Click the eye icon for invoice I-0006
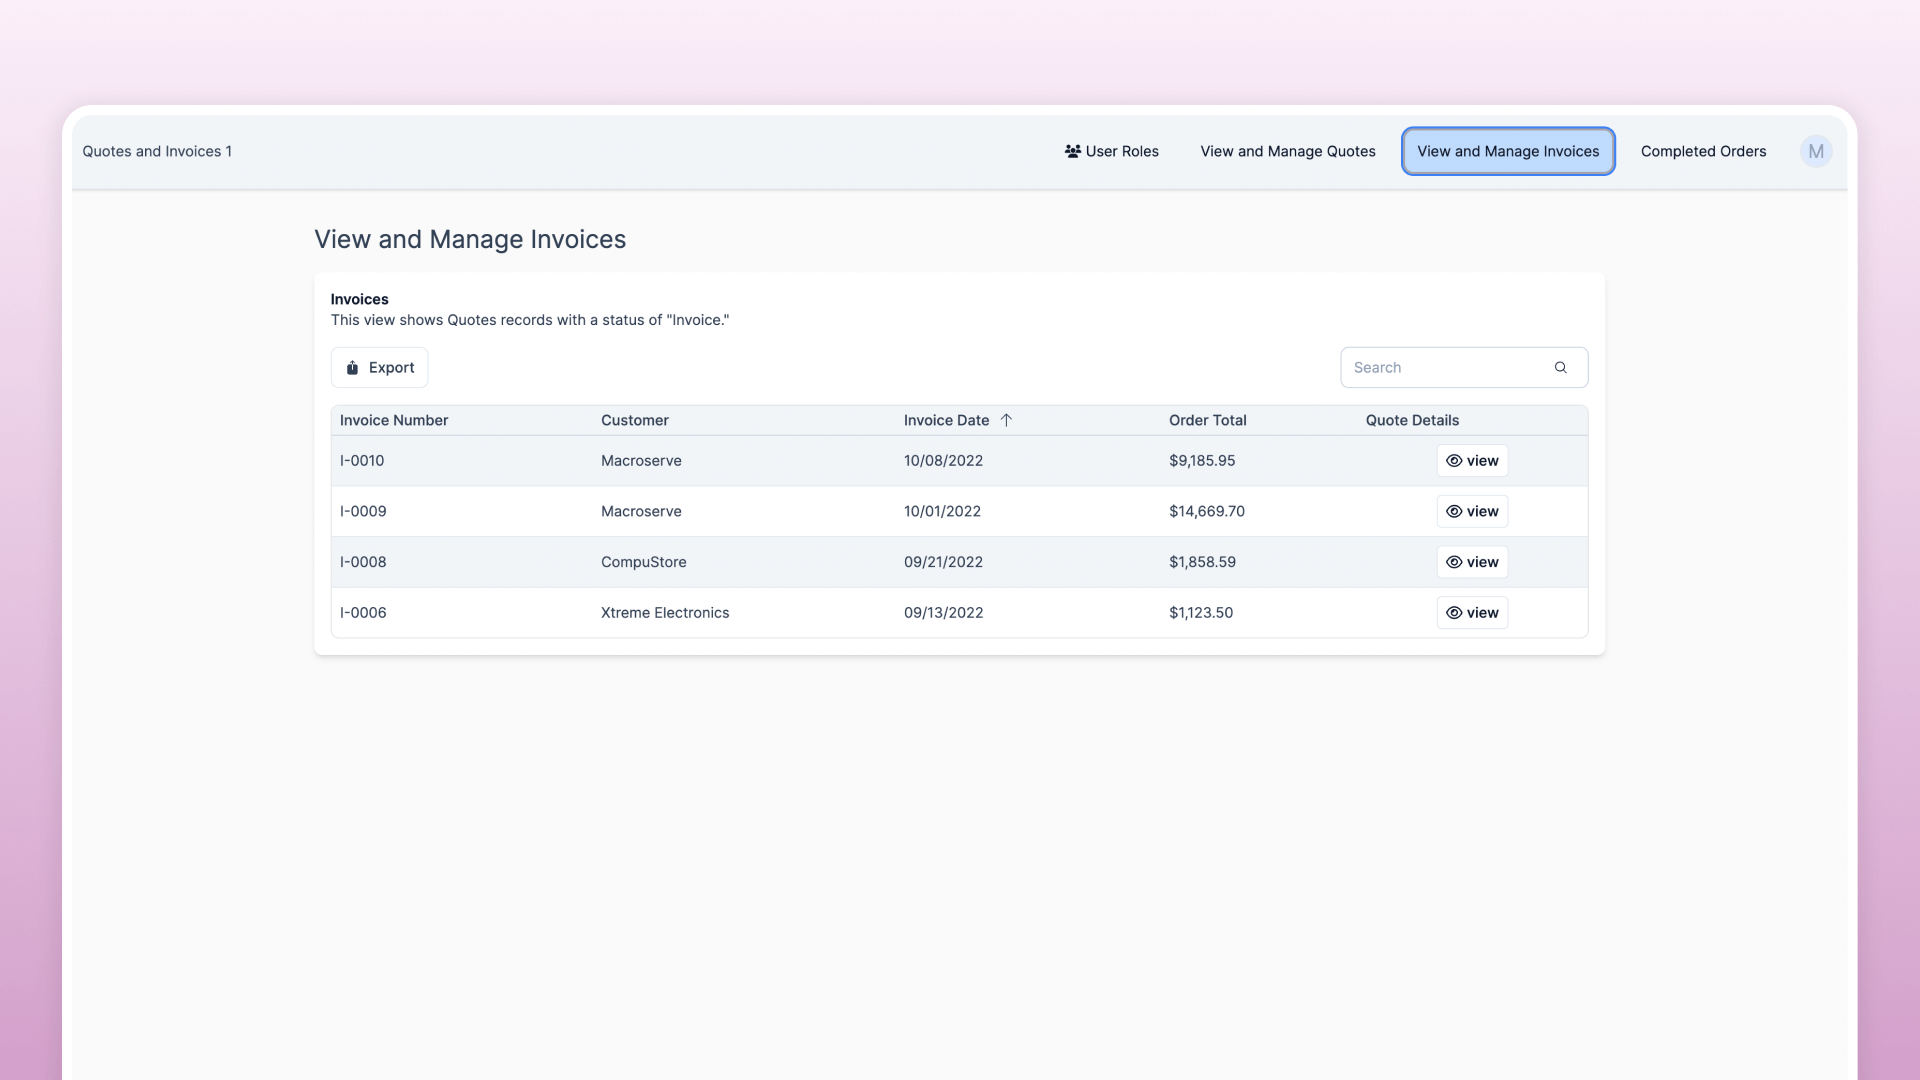Screen dimensions: 1920x1080 click(1454, 613)
